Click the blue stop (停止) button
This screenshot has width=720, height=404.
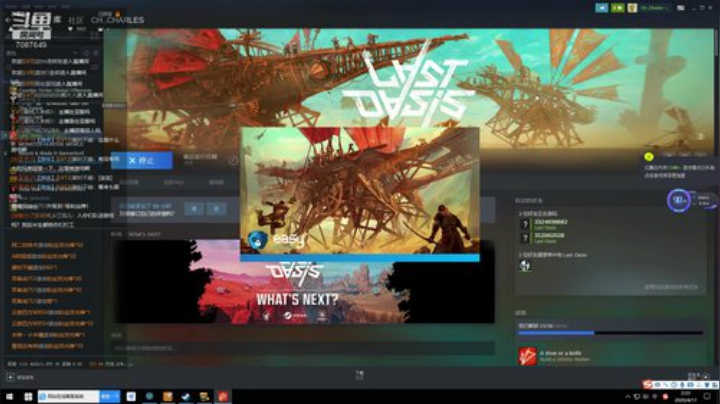[x=142, y=160]
